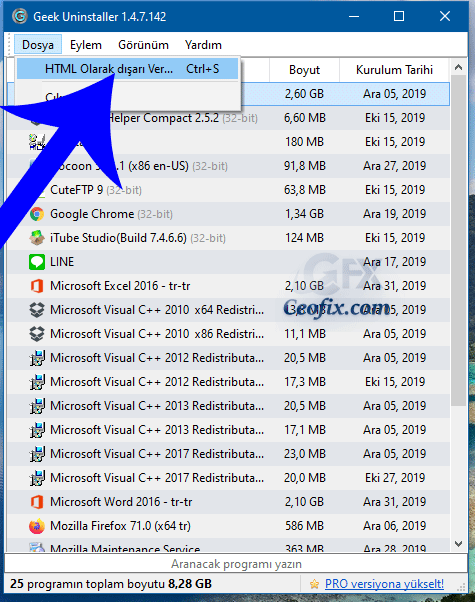The width and height of the screenshot is (475, 602).
Task: Click the Visual C++ 2010 x86 icon
Action: point(37,334)
